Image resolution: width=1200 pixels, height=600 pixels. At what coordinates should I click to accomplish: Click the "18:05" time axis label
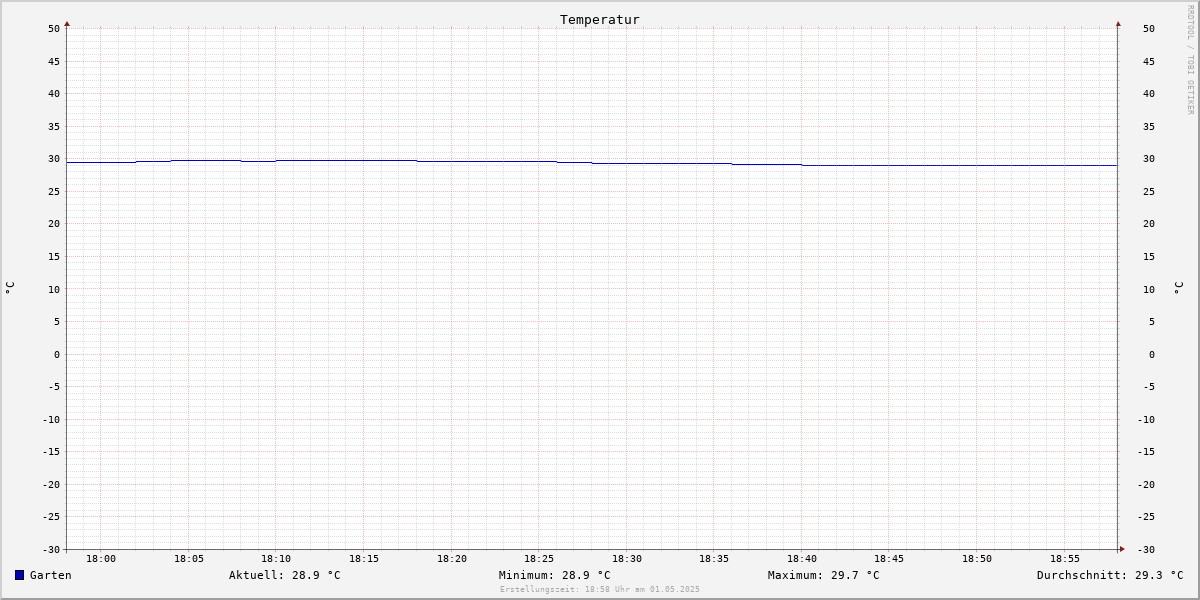pyautogui.click(x=189, y=558)
